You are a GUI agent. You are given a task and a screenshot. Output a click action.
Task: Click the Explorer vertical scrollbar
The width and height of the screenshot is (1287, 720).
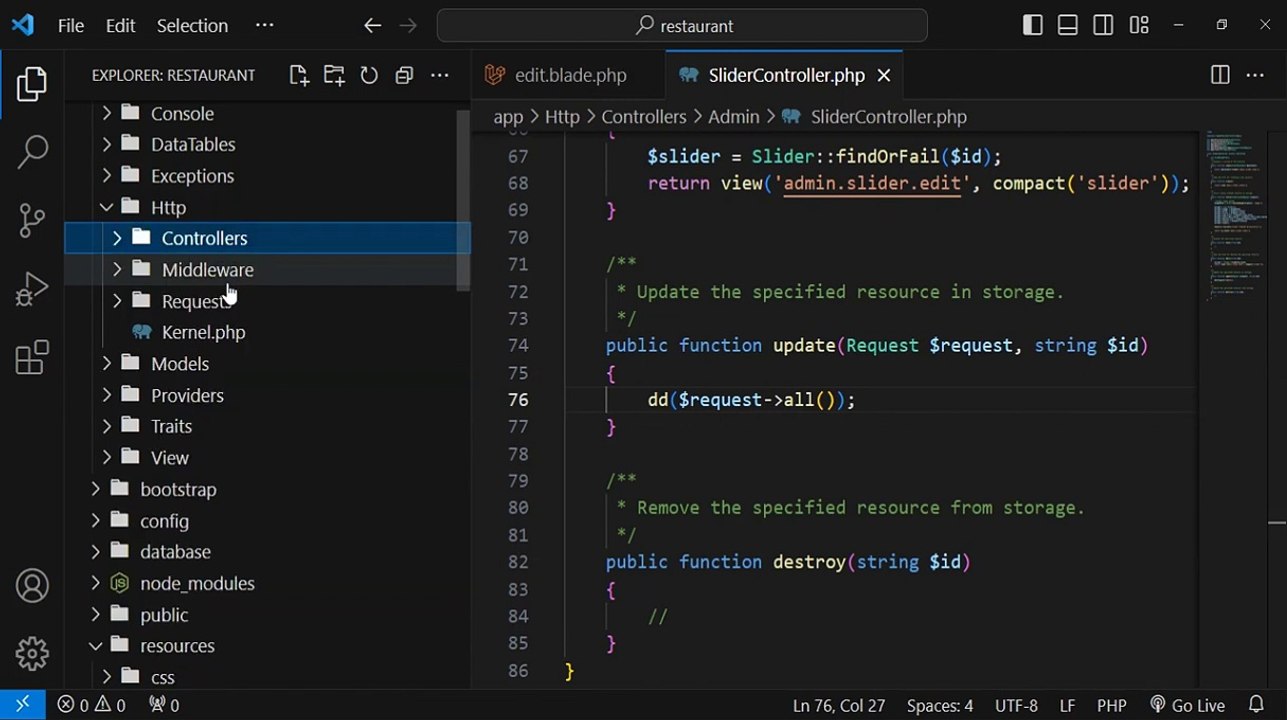pyautogui.click(x=463, y=200)
